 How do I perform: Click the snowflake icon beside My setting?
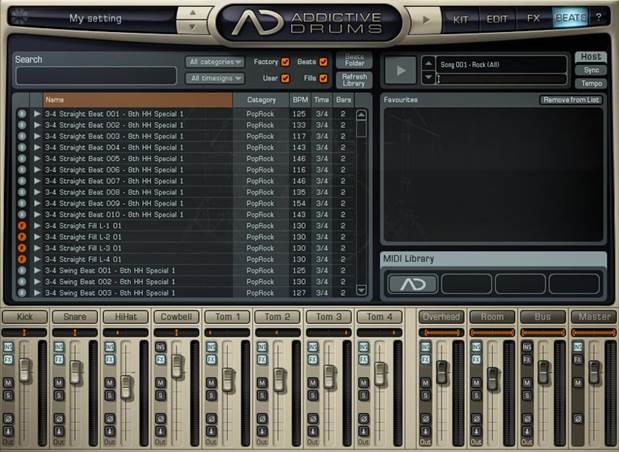(19, 17)
